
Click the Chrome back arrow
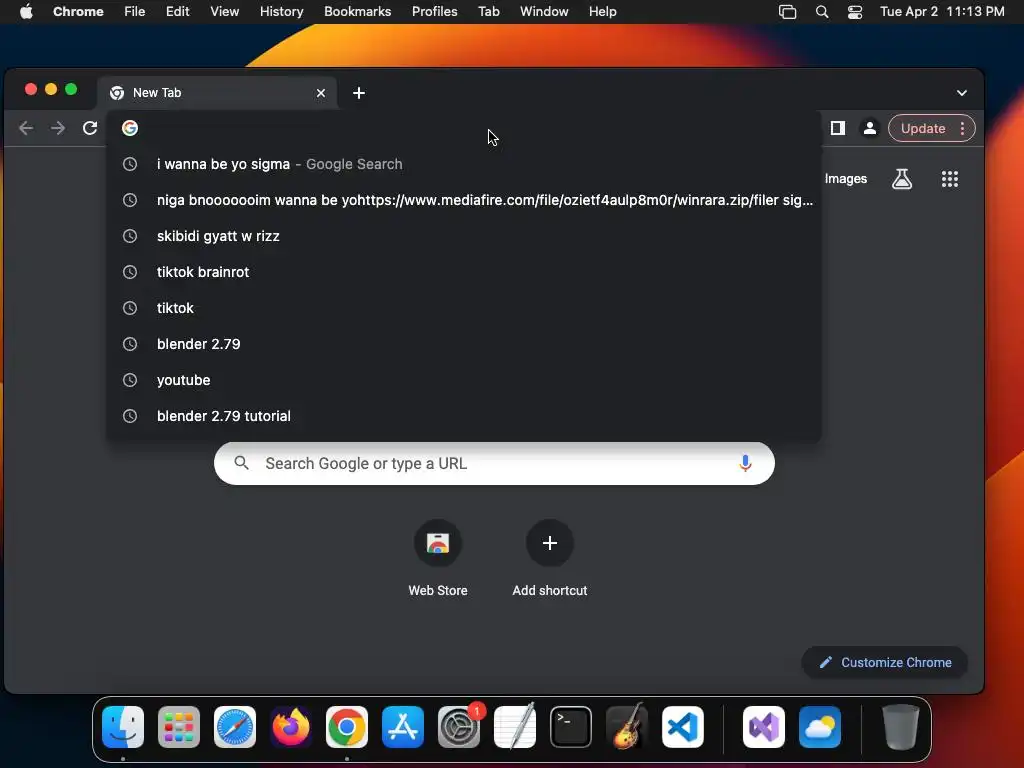tap(26, 128)
